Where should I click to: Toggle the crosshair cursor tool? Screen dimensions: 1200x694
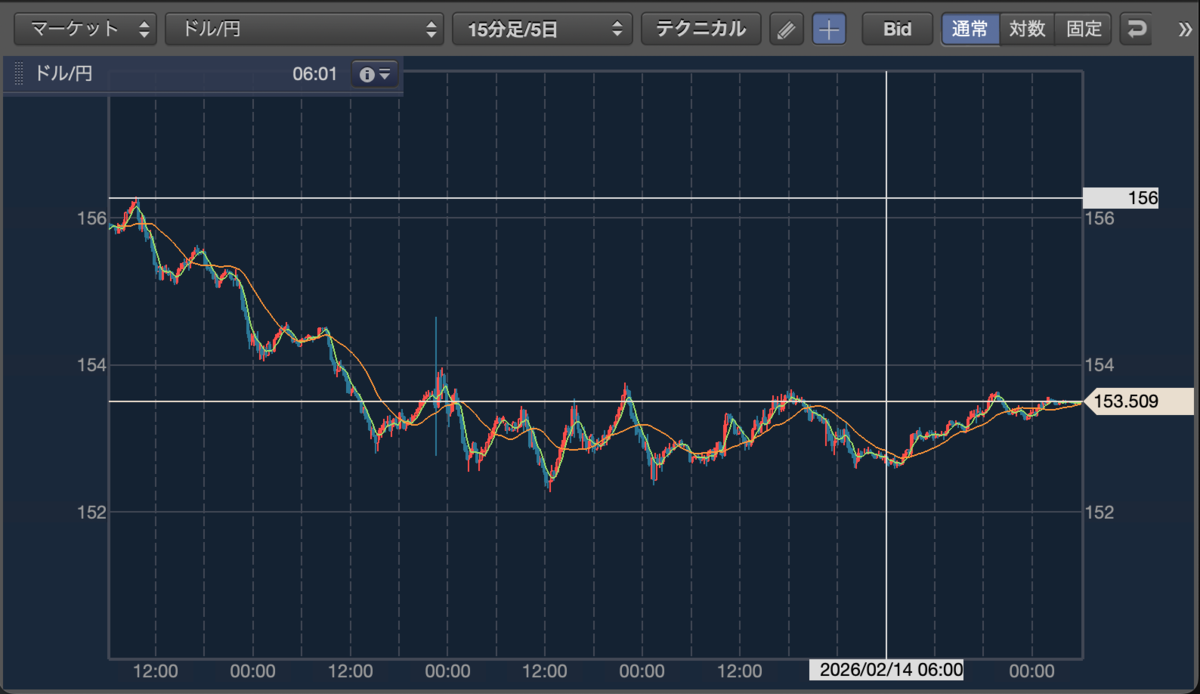829,29
